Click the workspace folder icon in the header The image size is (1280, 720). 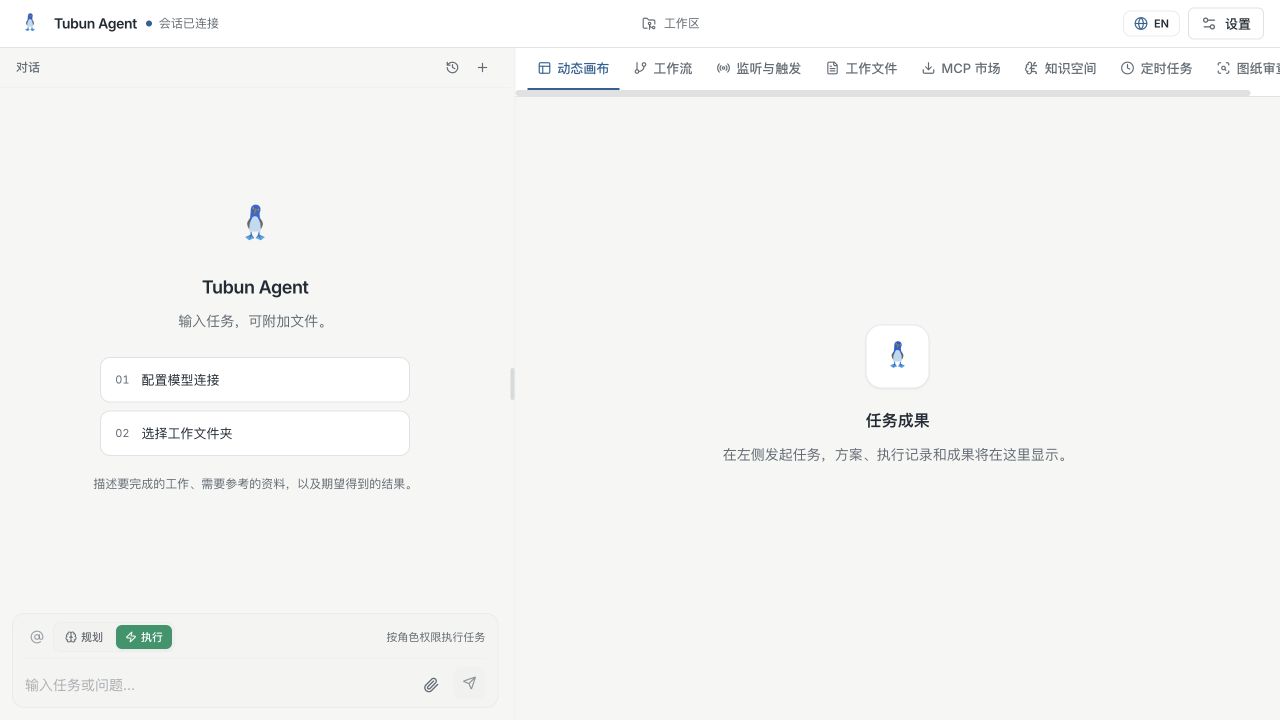649,24
